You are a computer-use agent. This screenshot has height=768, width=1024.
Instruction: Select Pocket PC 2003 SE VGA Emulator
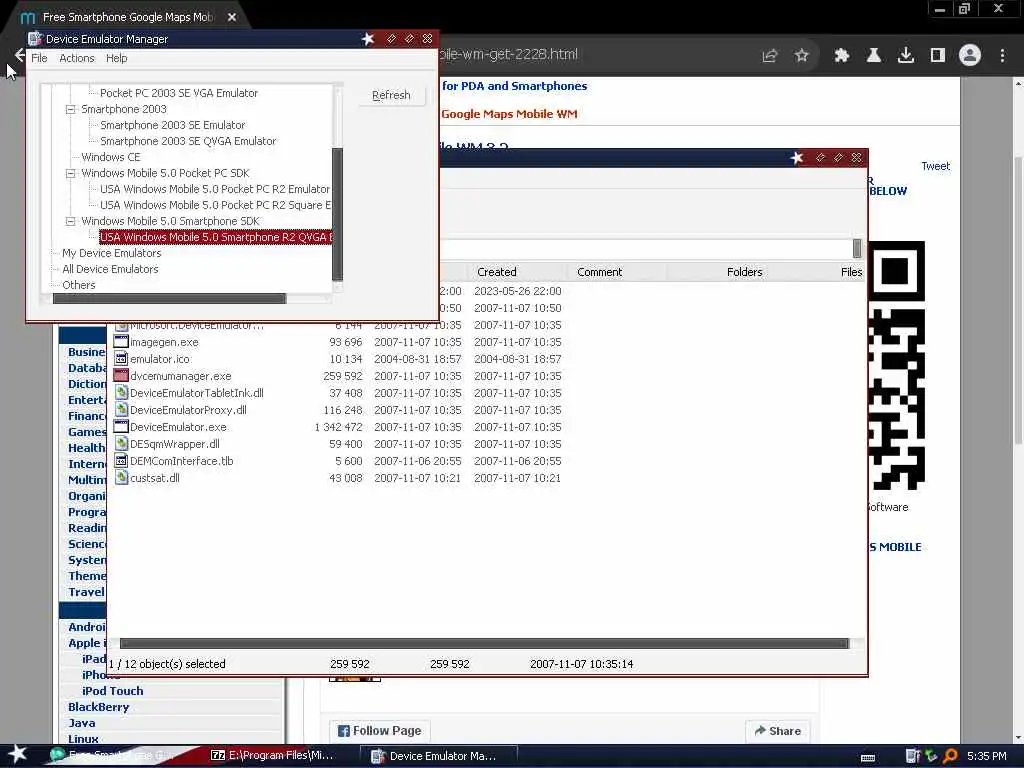pyautogui.click(x=179, y=93)
